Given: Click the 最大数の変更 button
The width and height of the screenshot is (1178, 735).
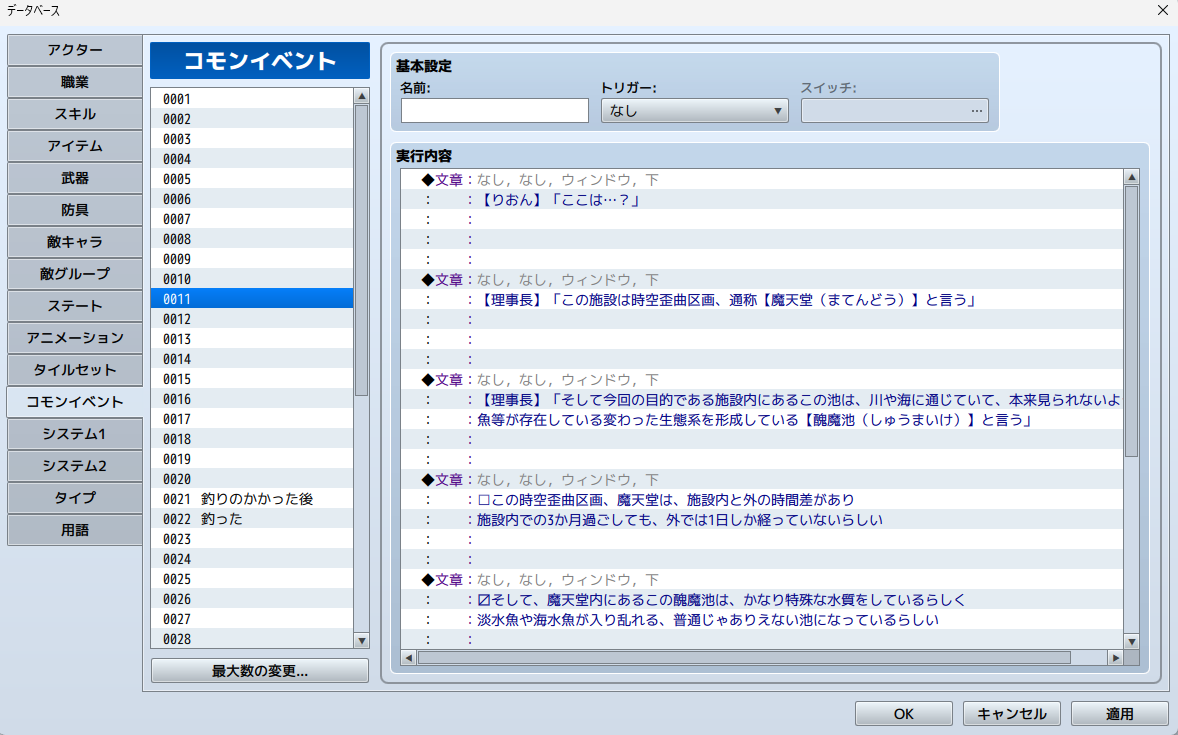Looking at the screenshot, I should point(259,671).
